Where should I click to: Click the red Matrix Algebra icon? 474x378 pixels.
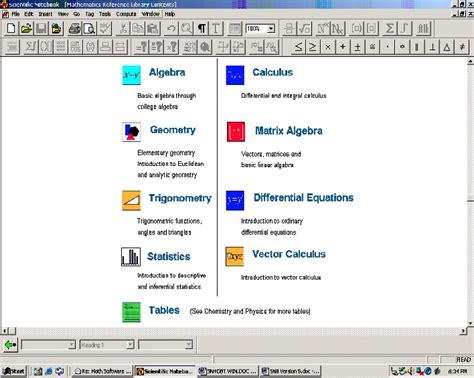click(236, 132)
